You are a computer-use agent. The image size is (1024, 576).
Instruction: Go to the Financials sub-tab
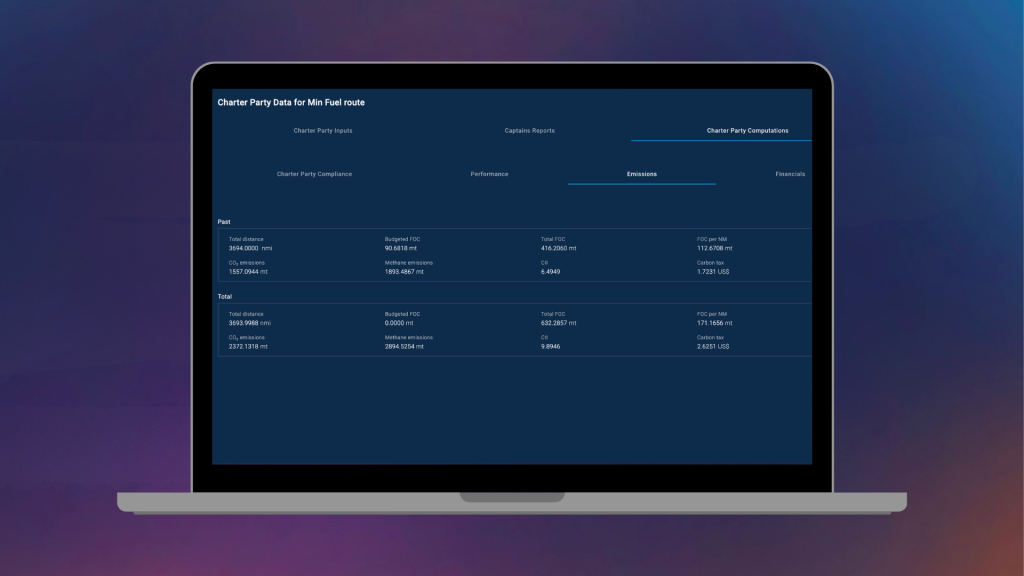789,174
